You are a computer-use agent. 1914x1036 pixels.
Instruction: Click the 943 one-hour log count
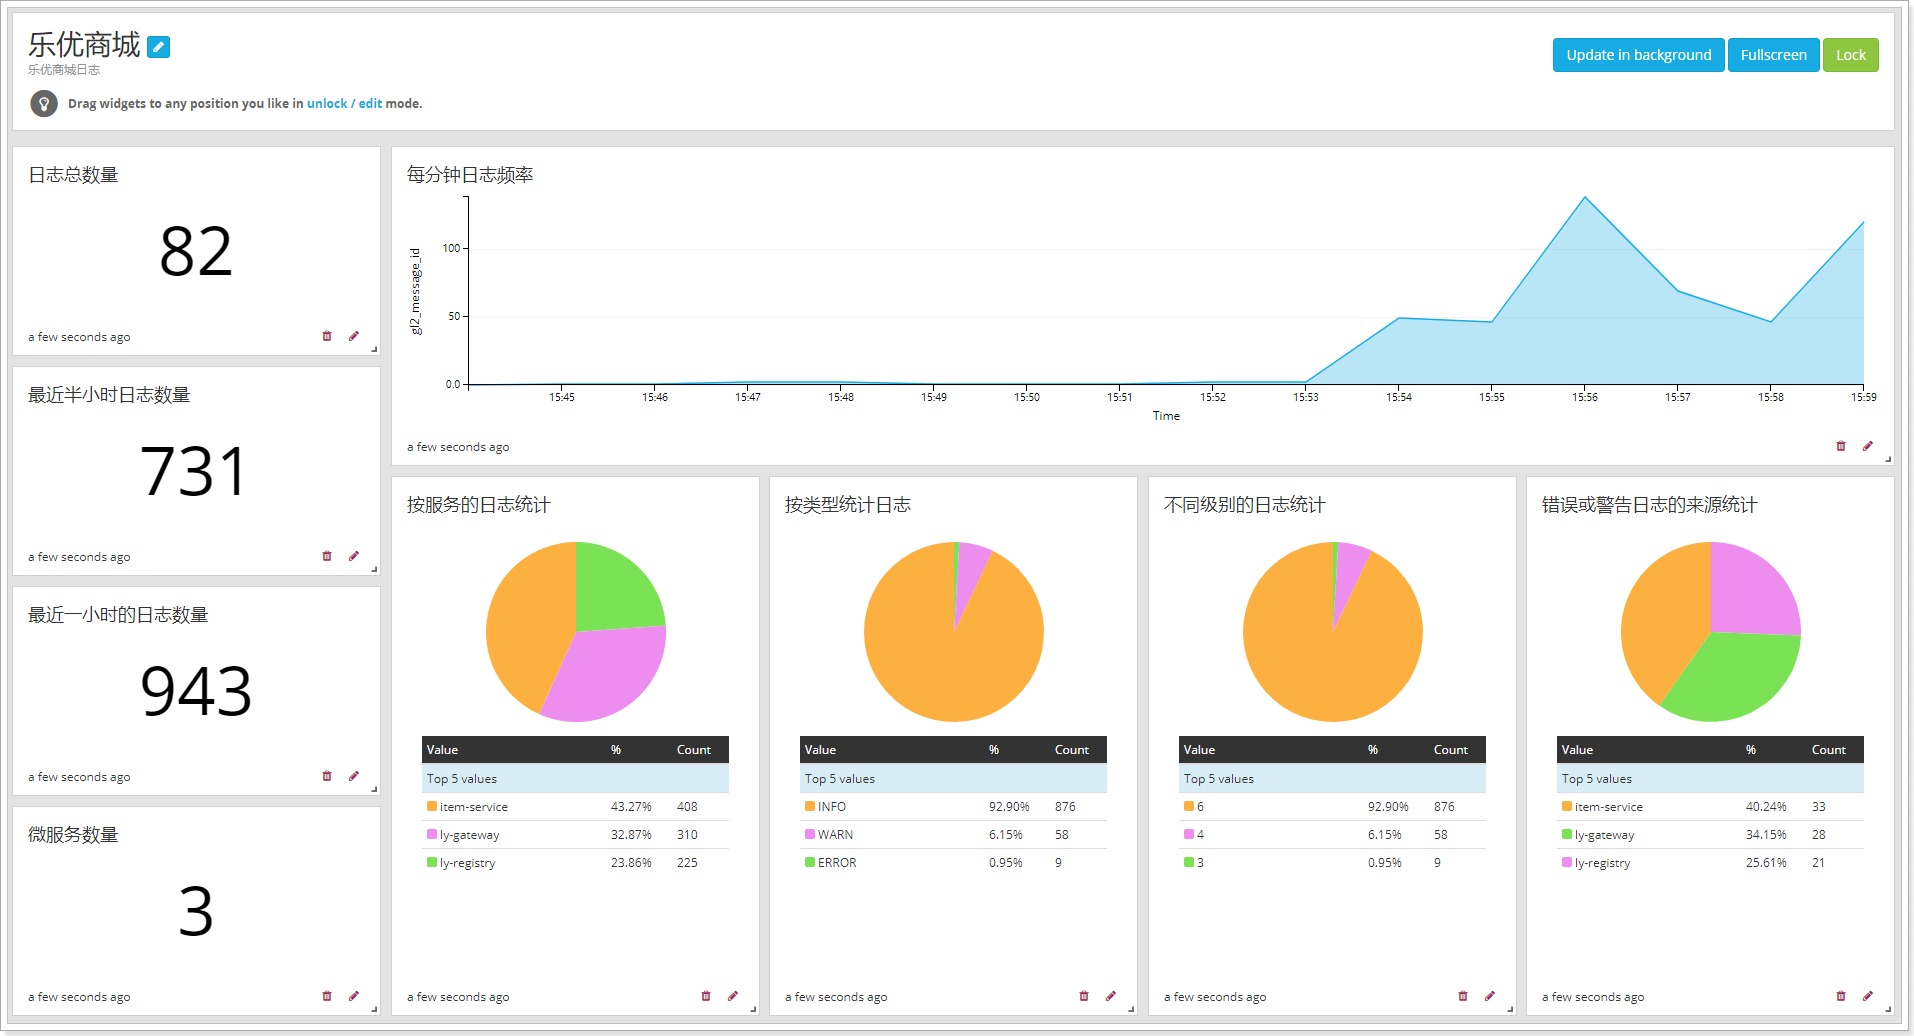point(196,692)
